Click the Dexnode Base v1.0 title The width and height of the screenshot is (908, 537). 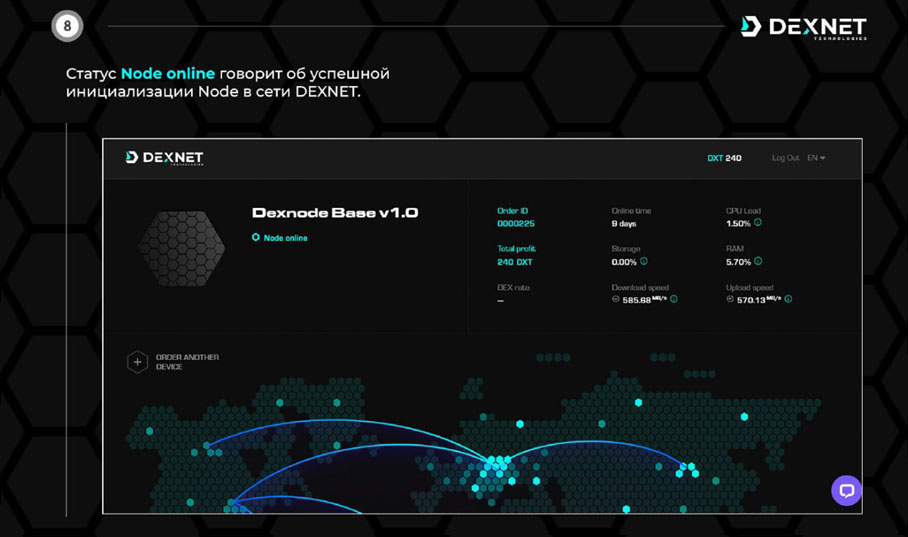pyautogui.click(x=335, y=213)
